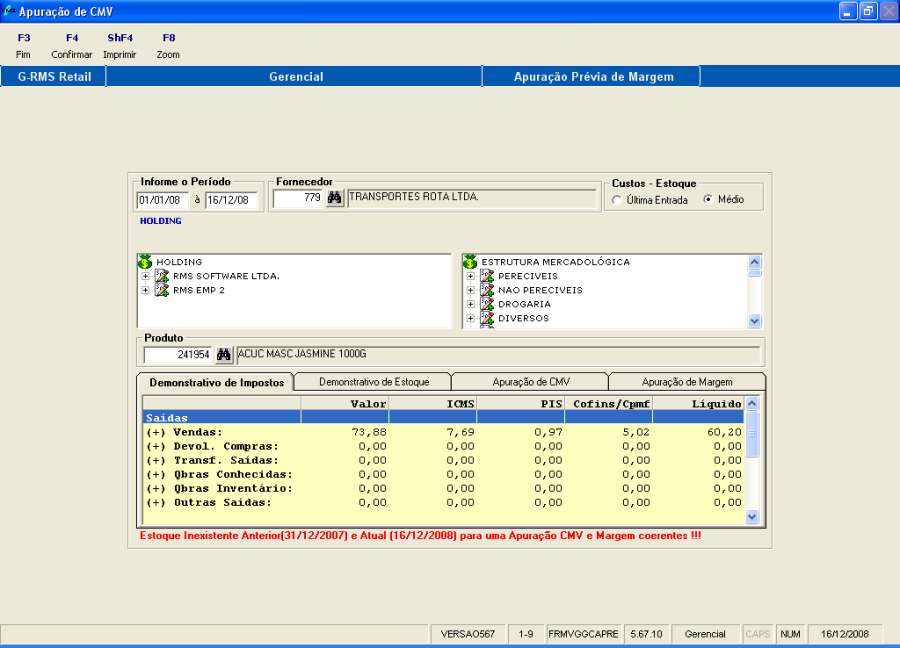Screen dimensions: 900x648
Task: Click the scroll up arrow of the taxes table
Action: 752,403
